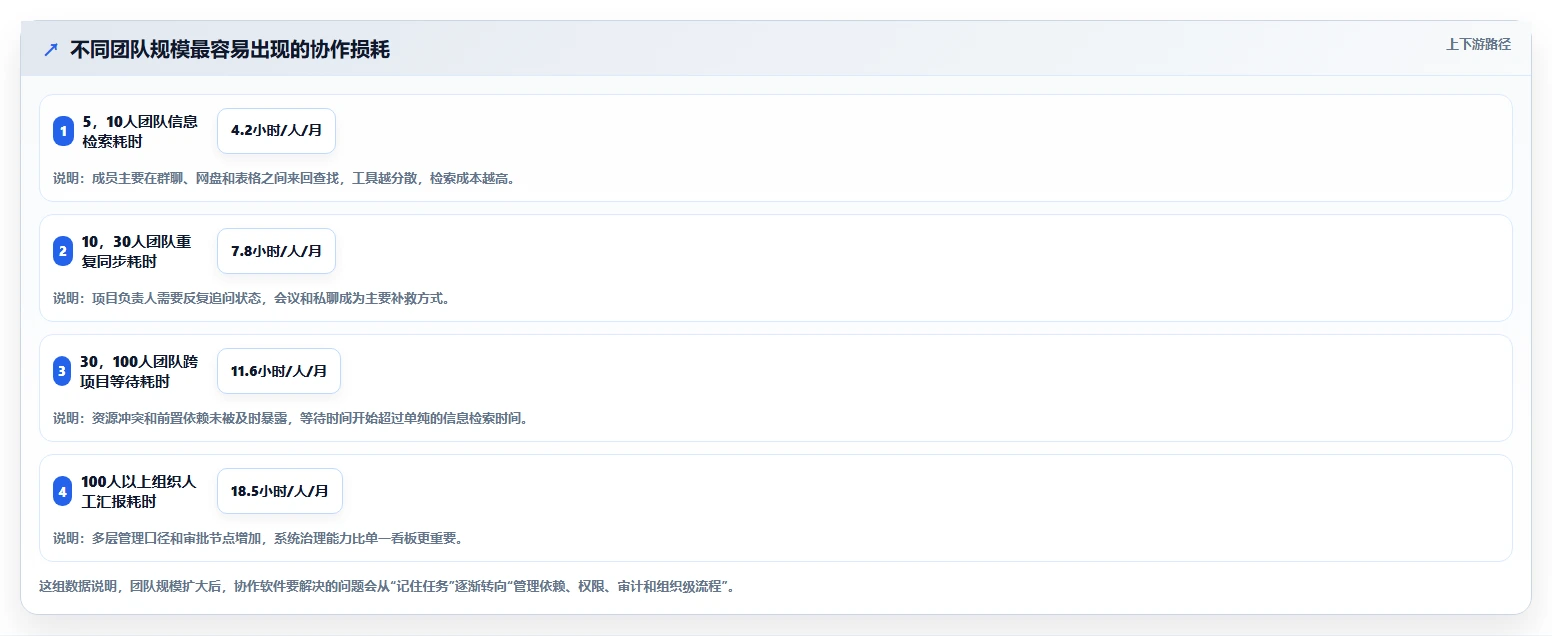1552x636 pixels.
Task: Click the title 不同团队规模最容易出现的协作损耗
Action: [230, 49]
